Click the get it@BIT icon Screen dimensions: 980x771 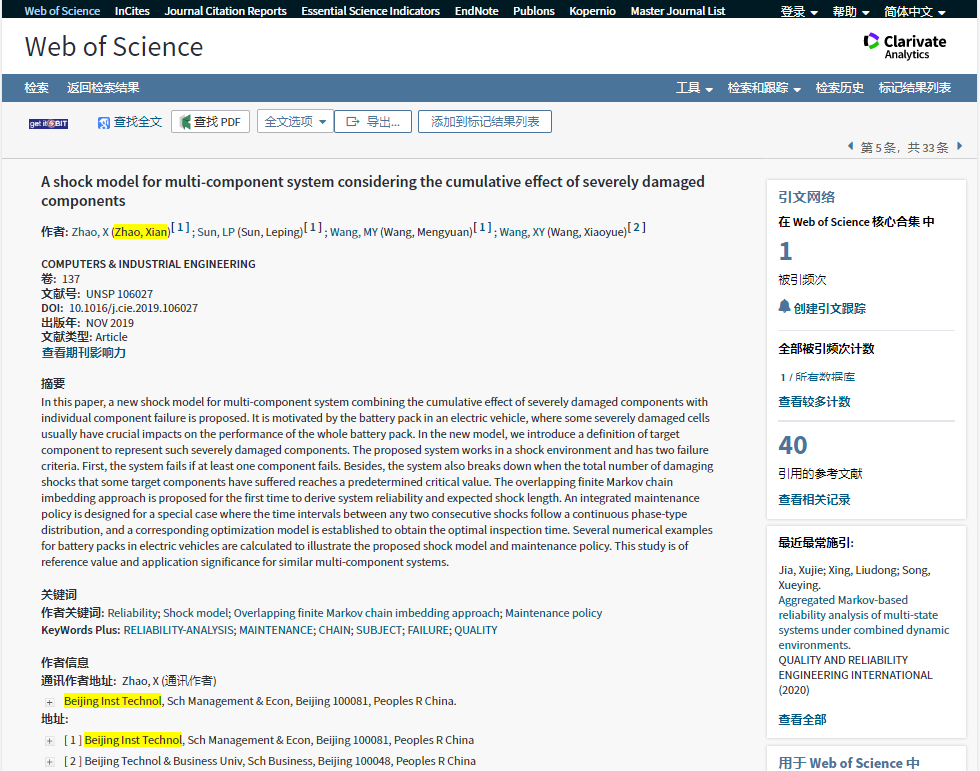pos(48,123)
